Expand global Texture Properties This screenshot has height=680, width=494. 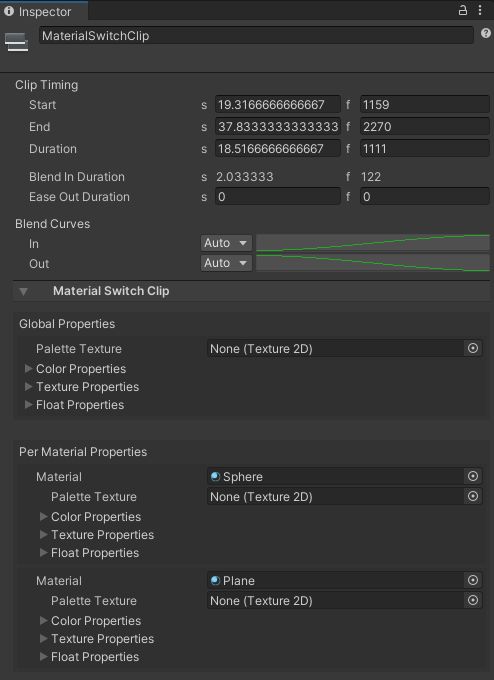29,386
